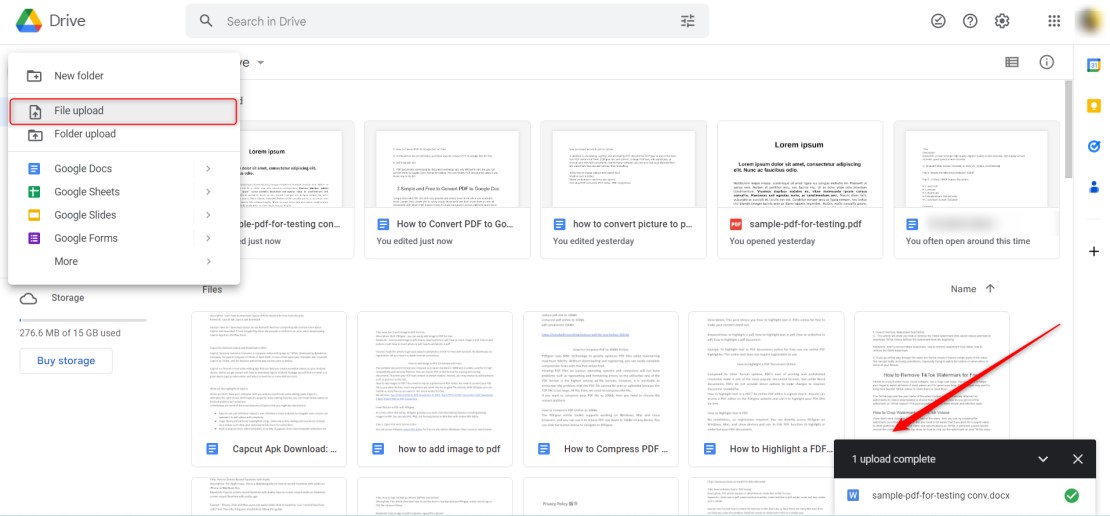Open the 'how to add image to pdf' file
The height and width of the screenshot is (516, 1110).
(435, 389)
